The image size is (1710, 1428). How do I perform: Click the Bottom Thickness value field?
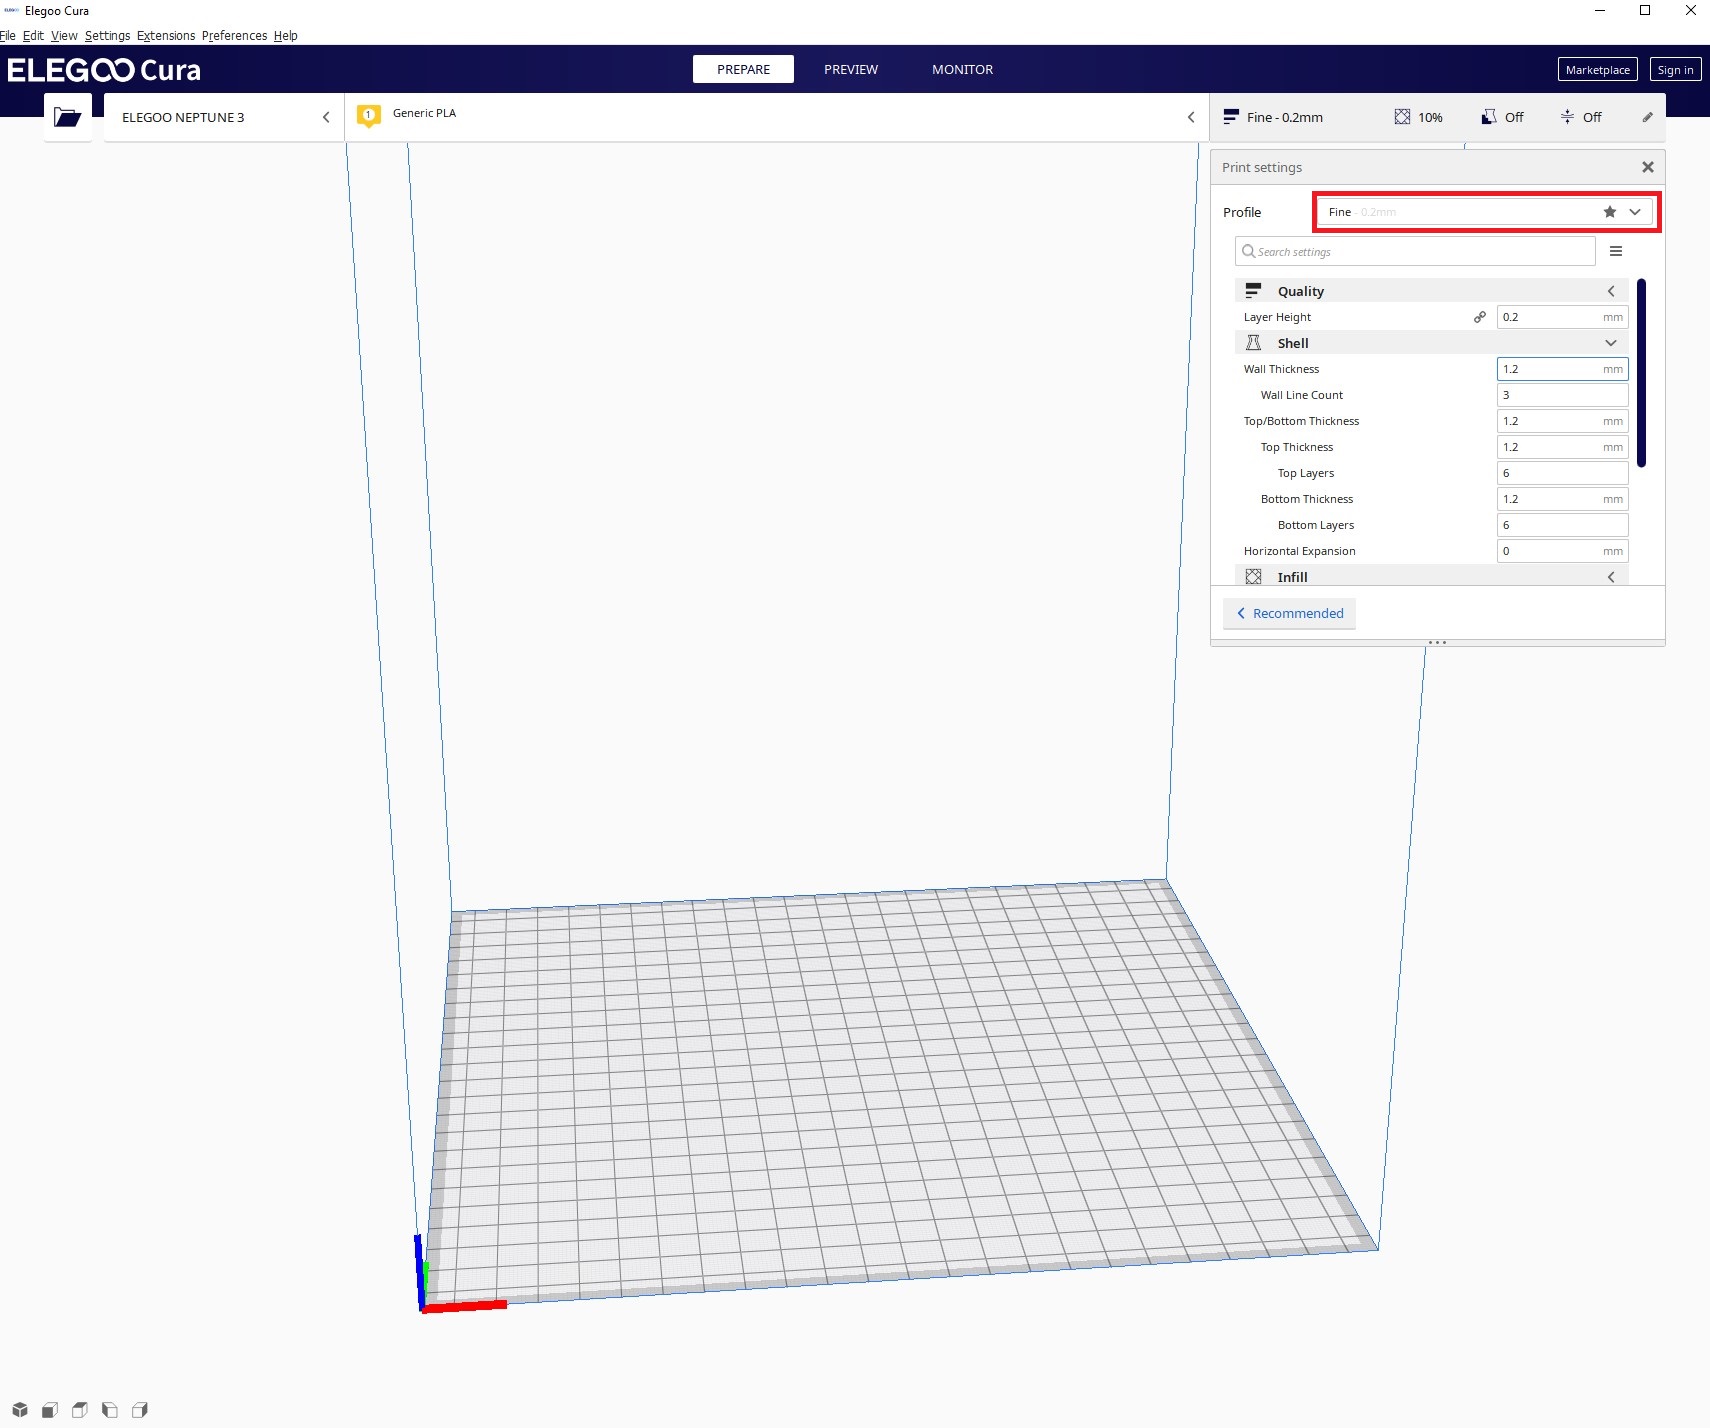tap(1562, 499)
